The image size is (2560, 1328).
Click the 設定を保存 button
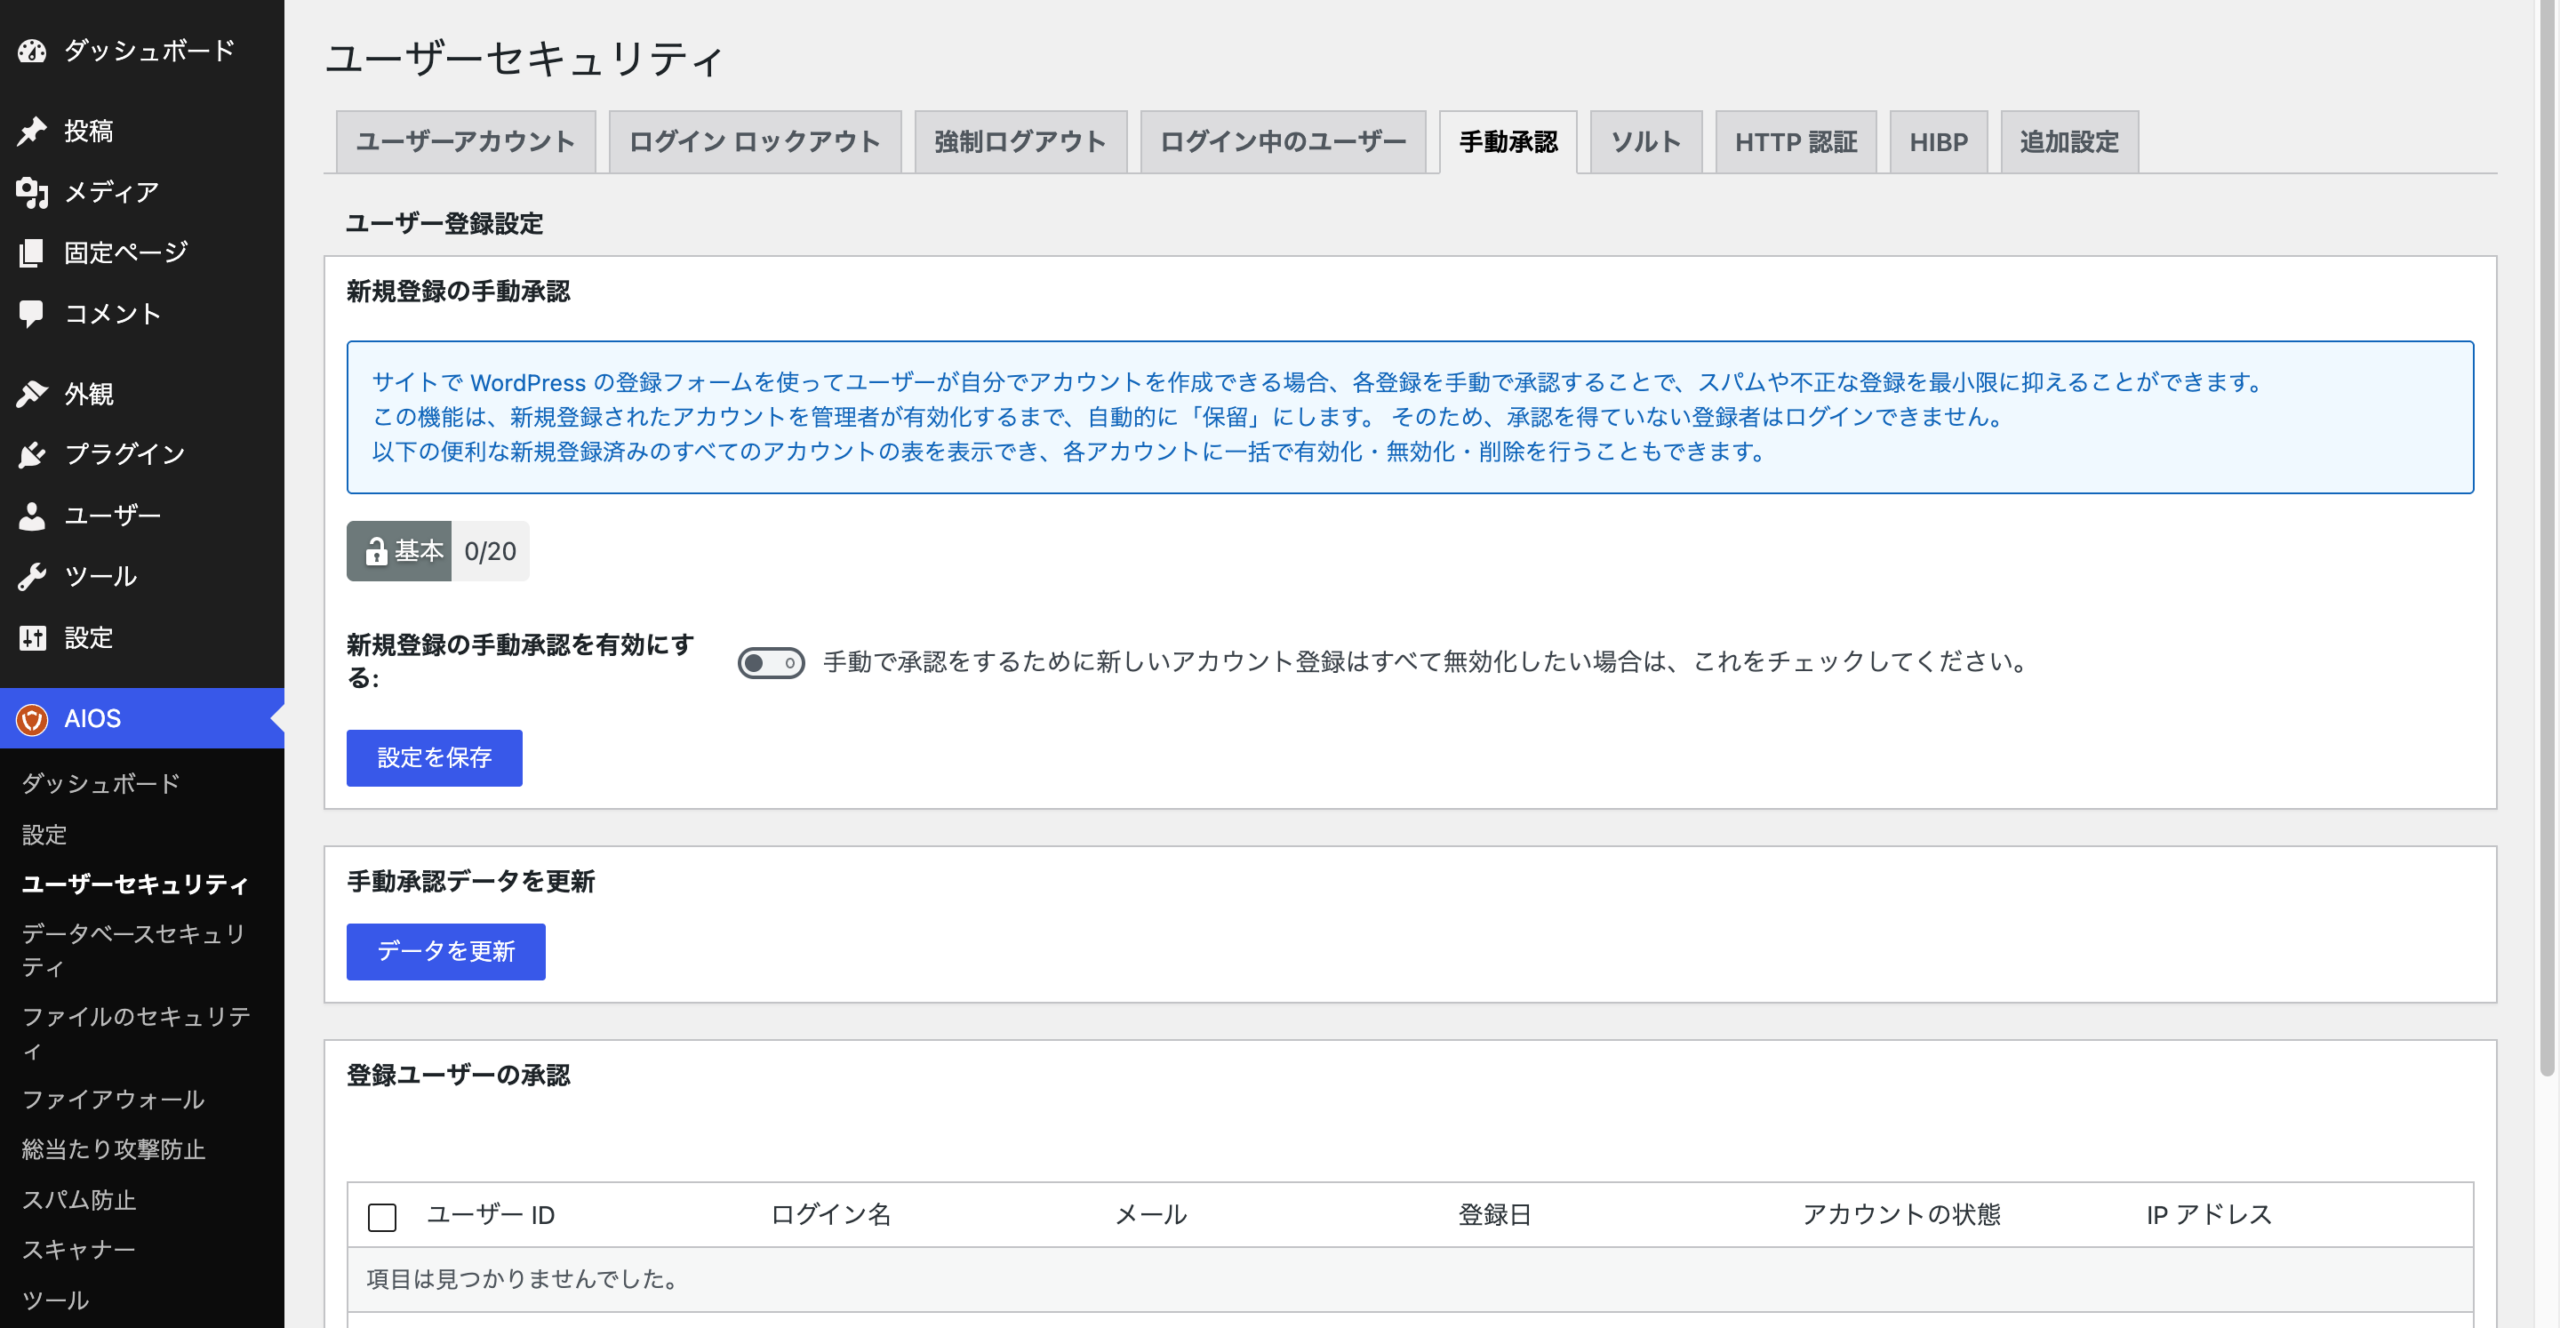click(434, 758)
